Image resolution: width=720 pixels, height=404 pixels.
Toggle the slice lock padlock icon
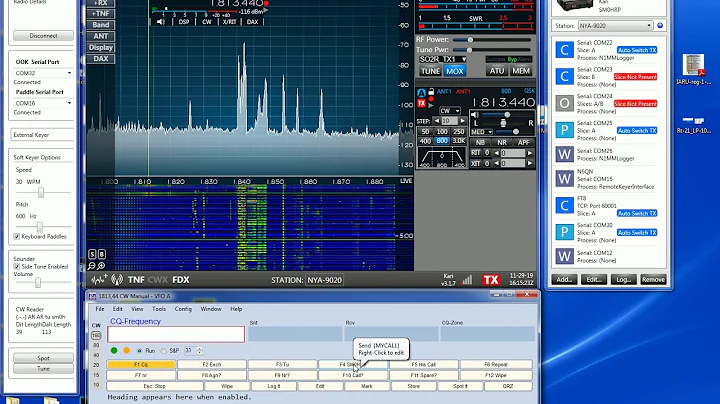(431, 91)
